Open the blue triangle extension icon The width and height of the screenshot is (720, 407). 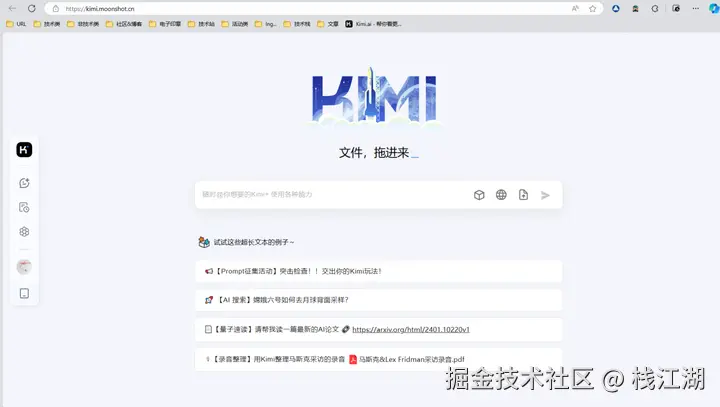point(616,8)
